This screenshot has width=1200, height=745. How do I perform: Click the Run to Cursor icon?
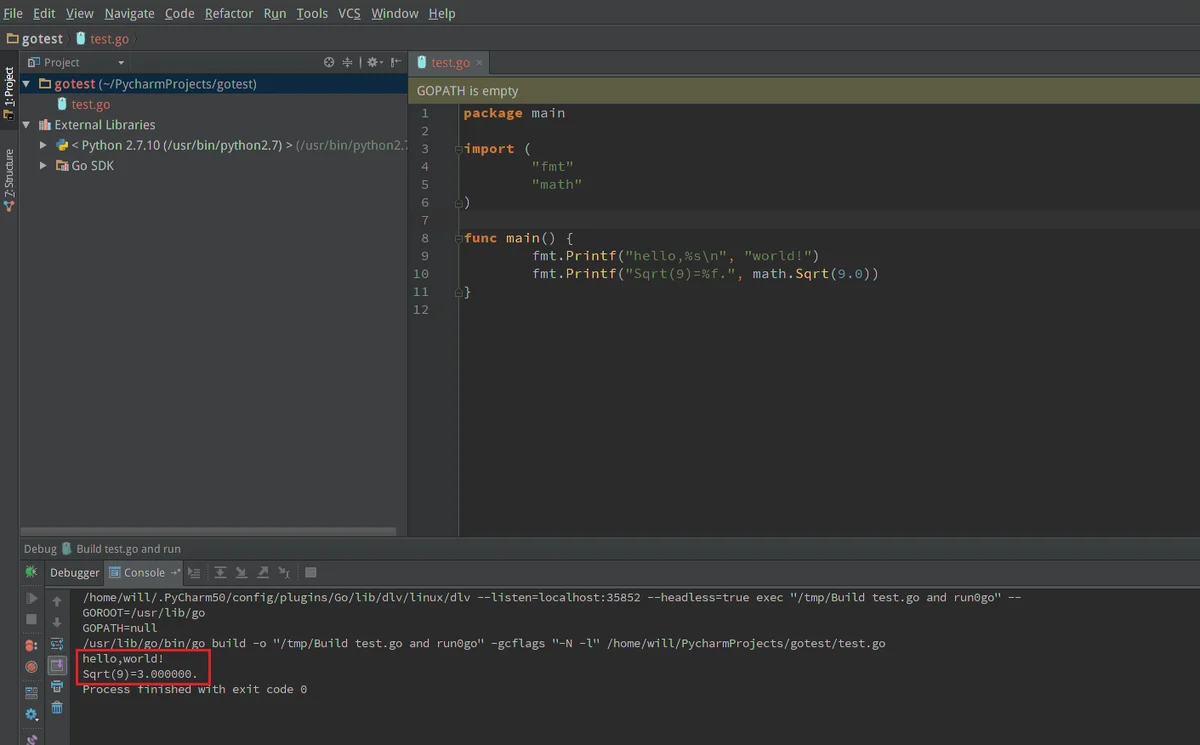pyautogui.click(x=284, y=573)
